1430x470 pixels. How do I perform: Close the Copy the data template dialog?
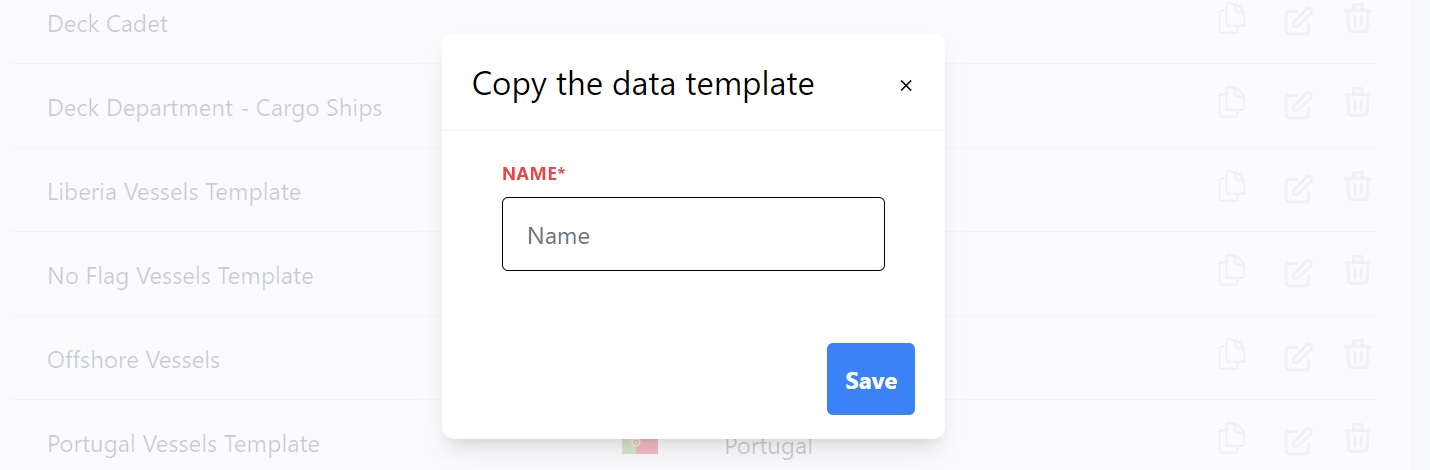[x=906, y=86]
